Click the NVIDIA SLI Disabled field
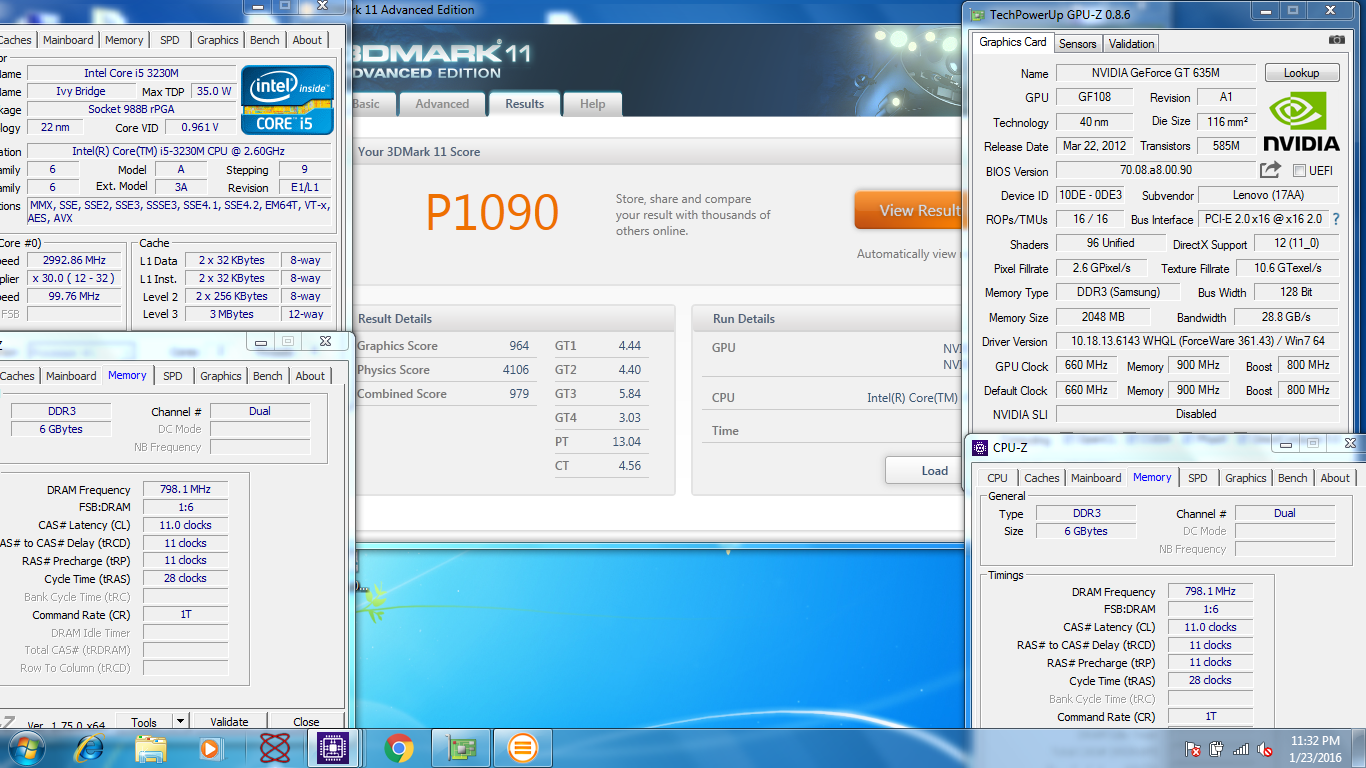 pyautogui.click(x=1197, y=414)
